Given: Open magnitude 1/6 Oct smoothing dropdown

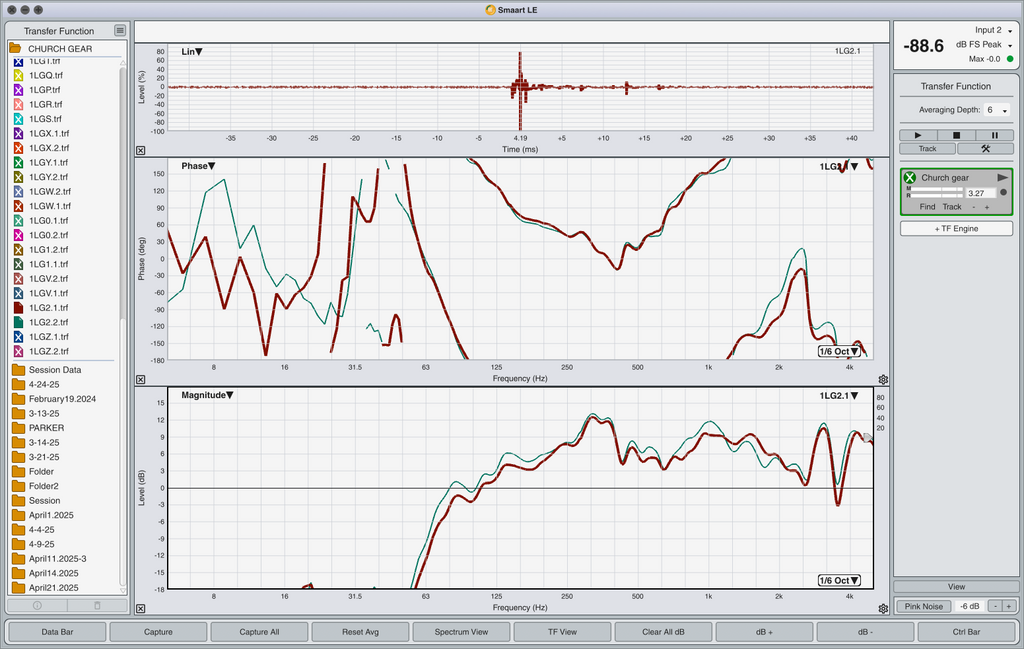Looking at the screenshot, I should 839,580.
